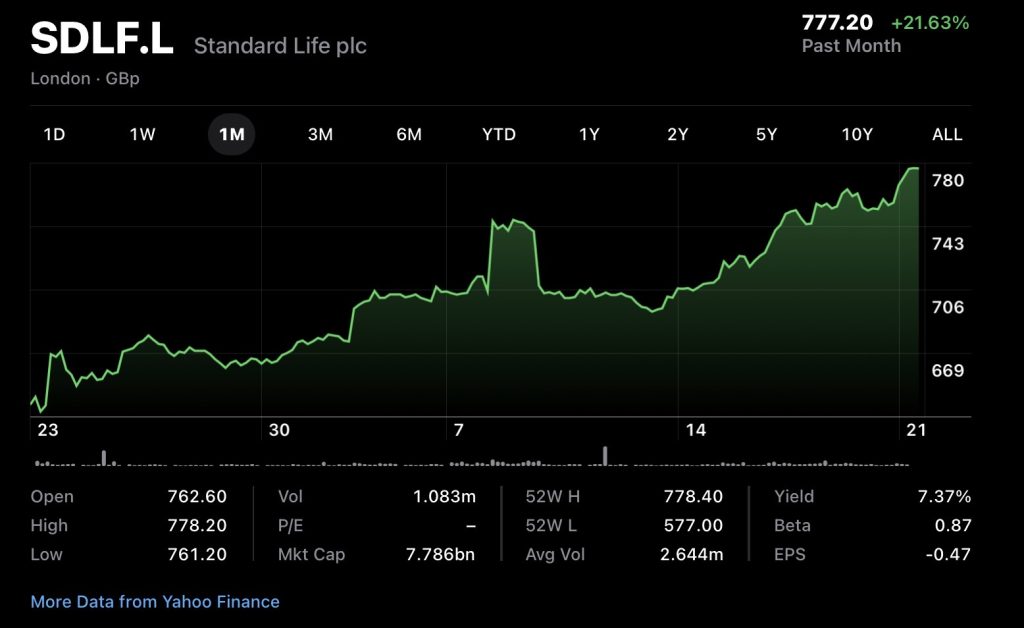The image size is (1024, 628).
Task: Click the SDLF.L ticker symbol heading
Action: [102, 40]
